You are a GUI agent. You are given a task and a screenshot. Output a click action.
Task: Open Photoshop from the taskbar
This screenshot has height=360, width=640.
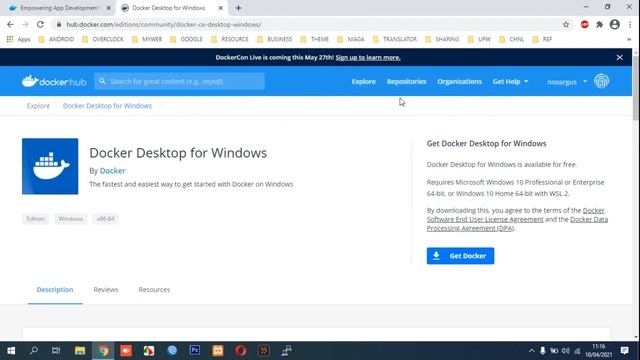coord(195,350)
